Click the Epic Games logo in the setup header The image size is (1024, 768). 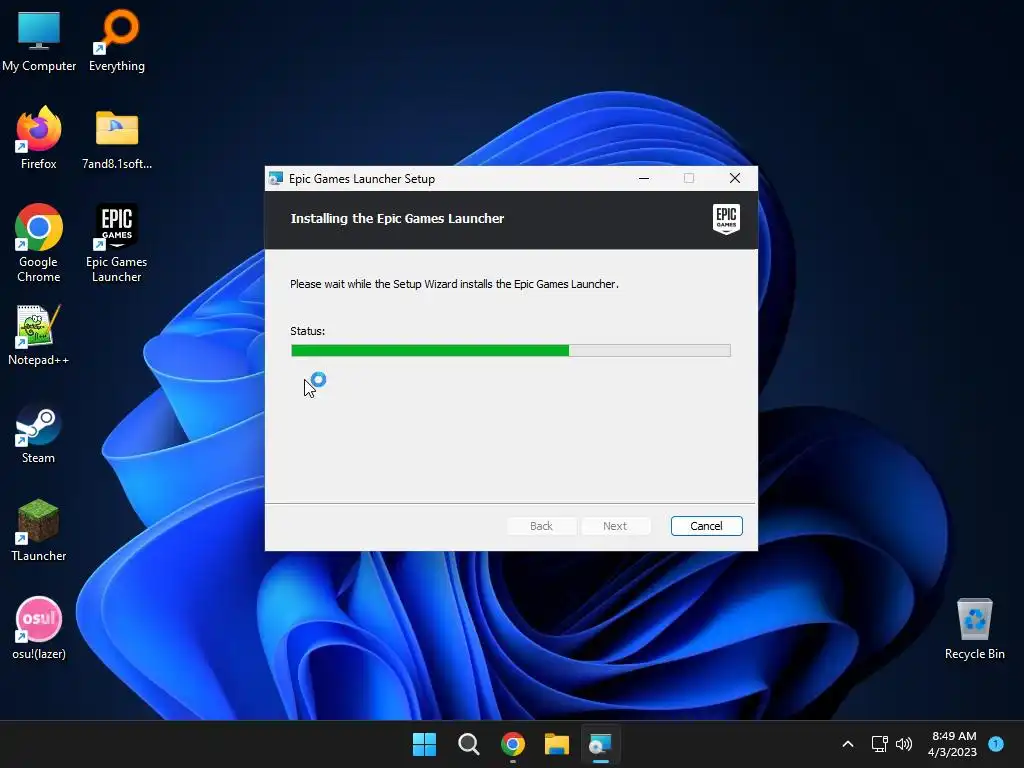coord(726,219)
